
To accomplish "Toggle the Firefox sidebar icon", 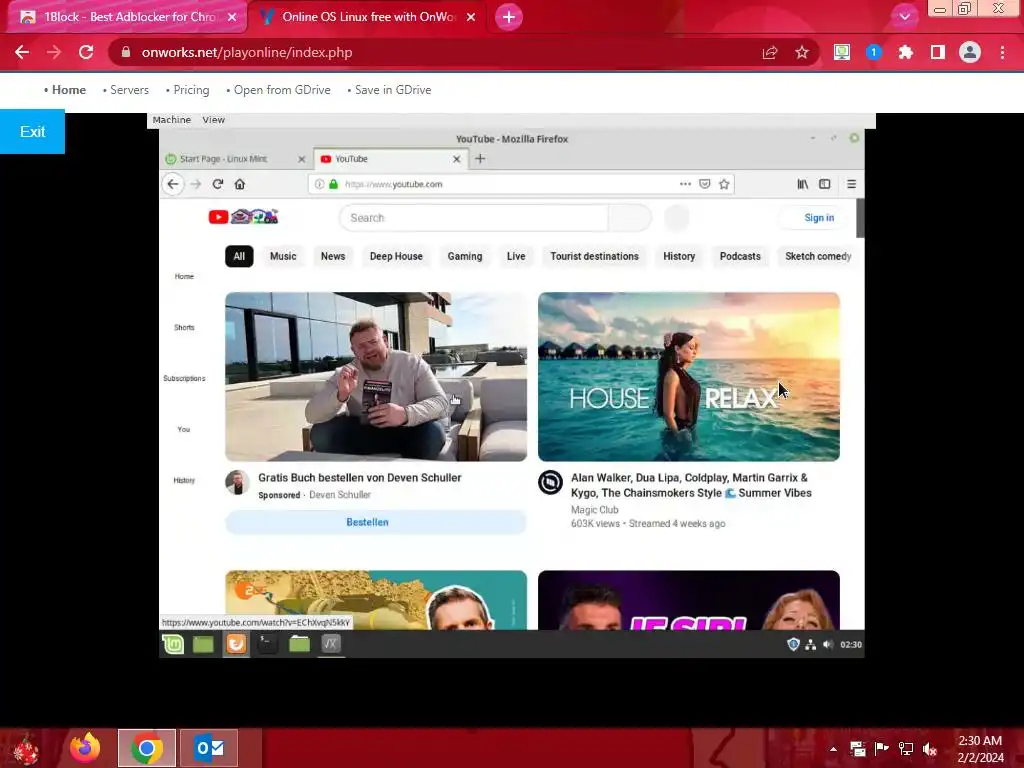I will [x=825, y=184].
